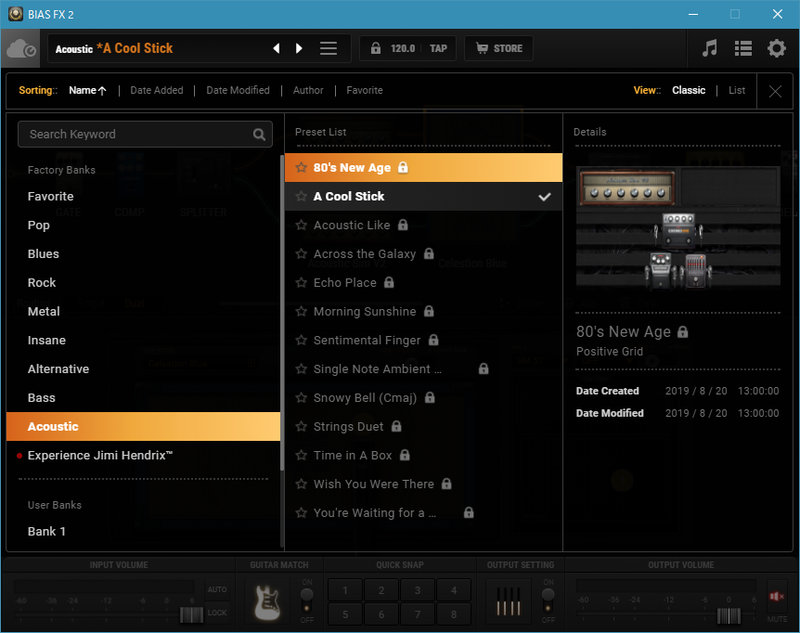Switch to Classic view

pos(688,90)
